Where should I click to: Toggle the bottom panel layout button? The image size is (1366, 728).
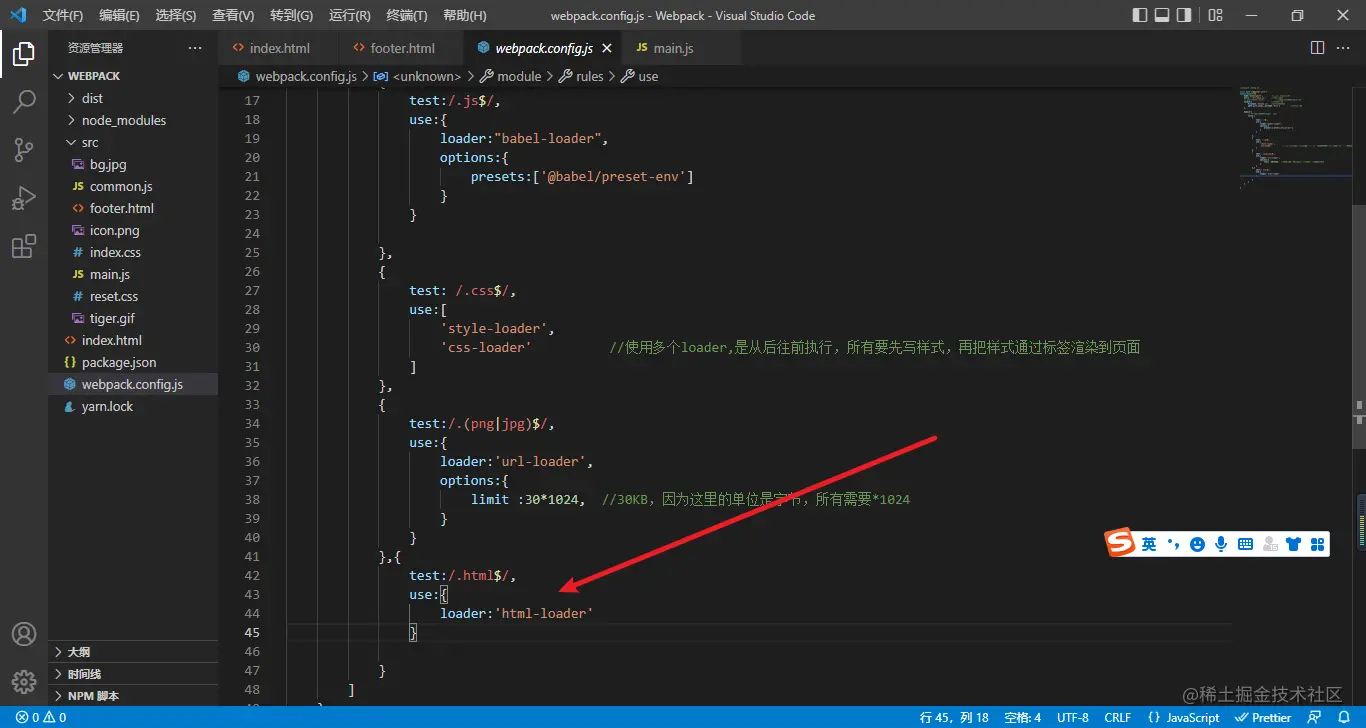1162,15
